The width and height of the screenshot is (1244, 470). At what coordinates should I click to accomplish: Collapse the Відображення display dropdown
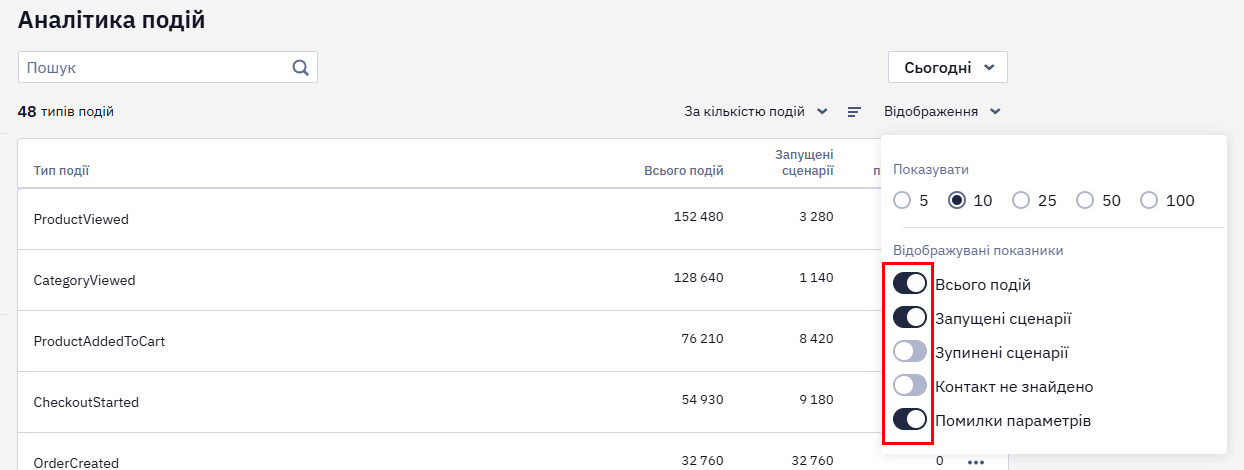[x=943, y=112]
